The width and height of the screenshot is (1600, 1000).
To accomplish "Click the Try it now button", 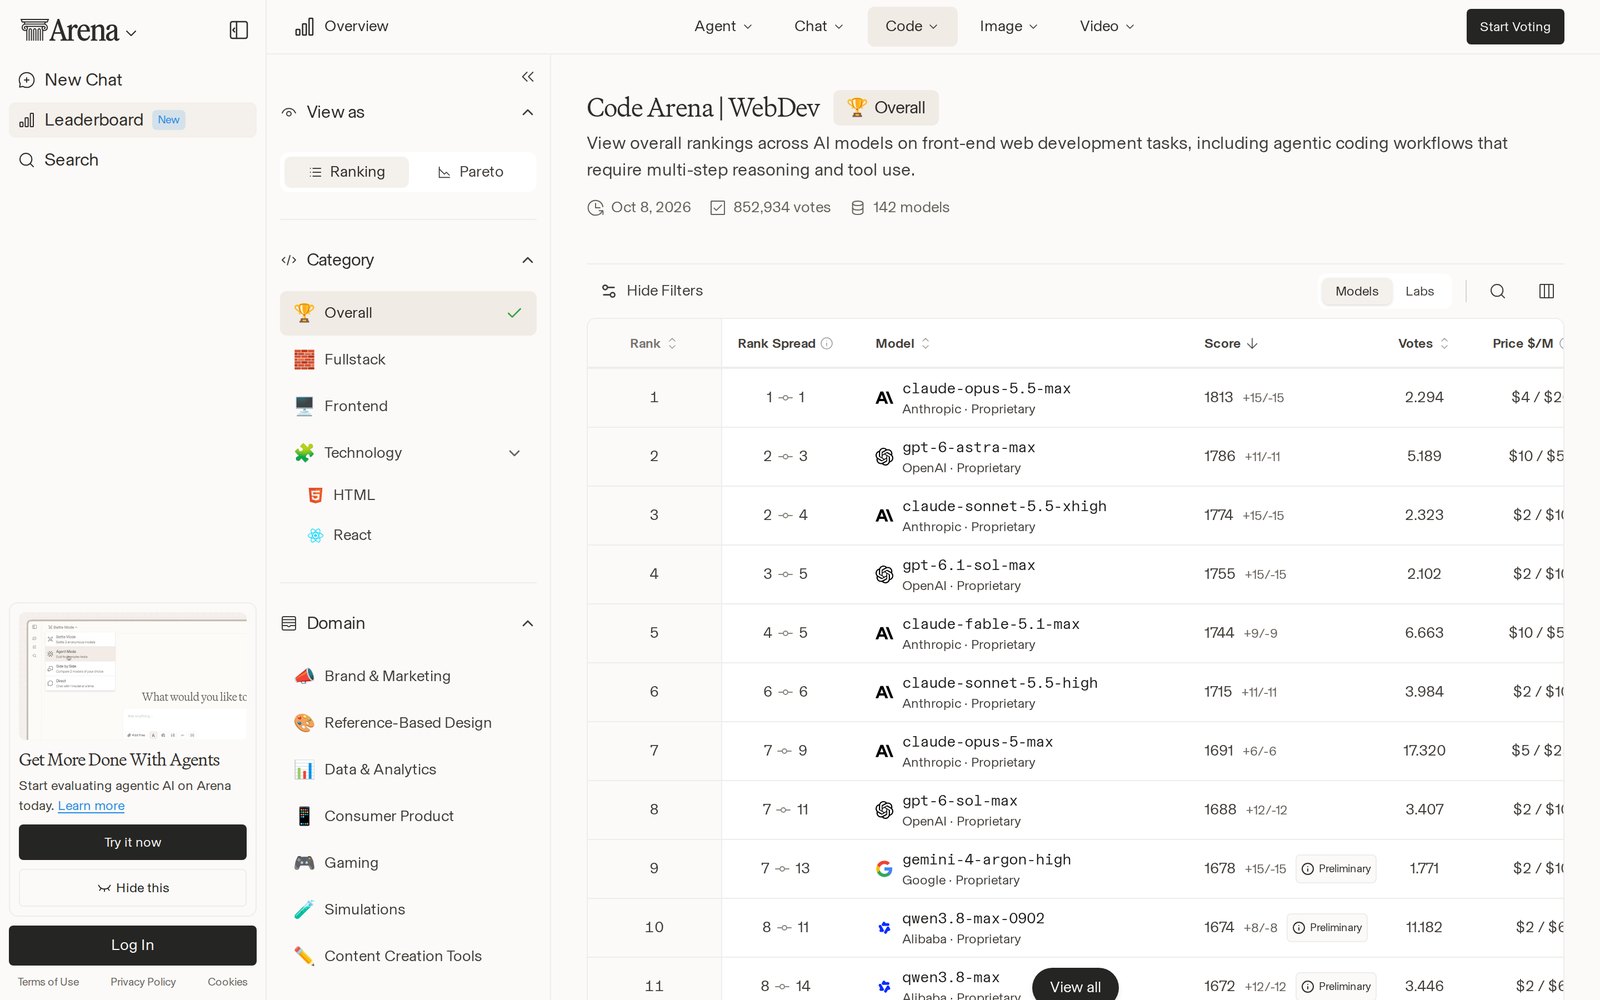I will pyautogui.click(x=133, y=842).
